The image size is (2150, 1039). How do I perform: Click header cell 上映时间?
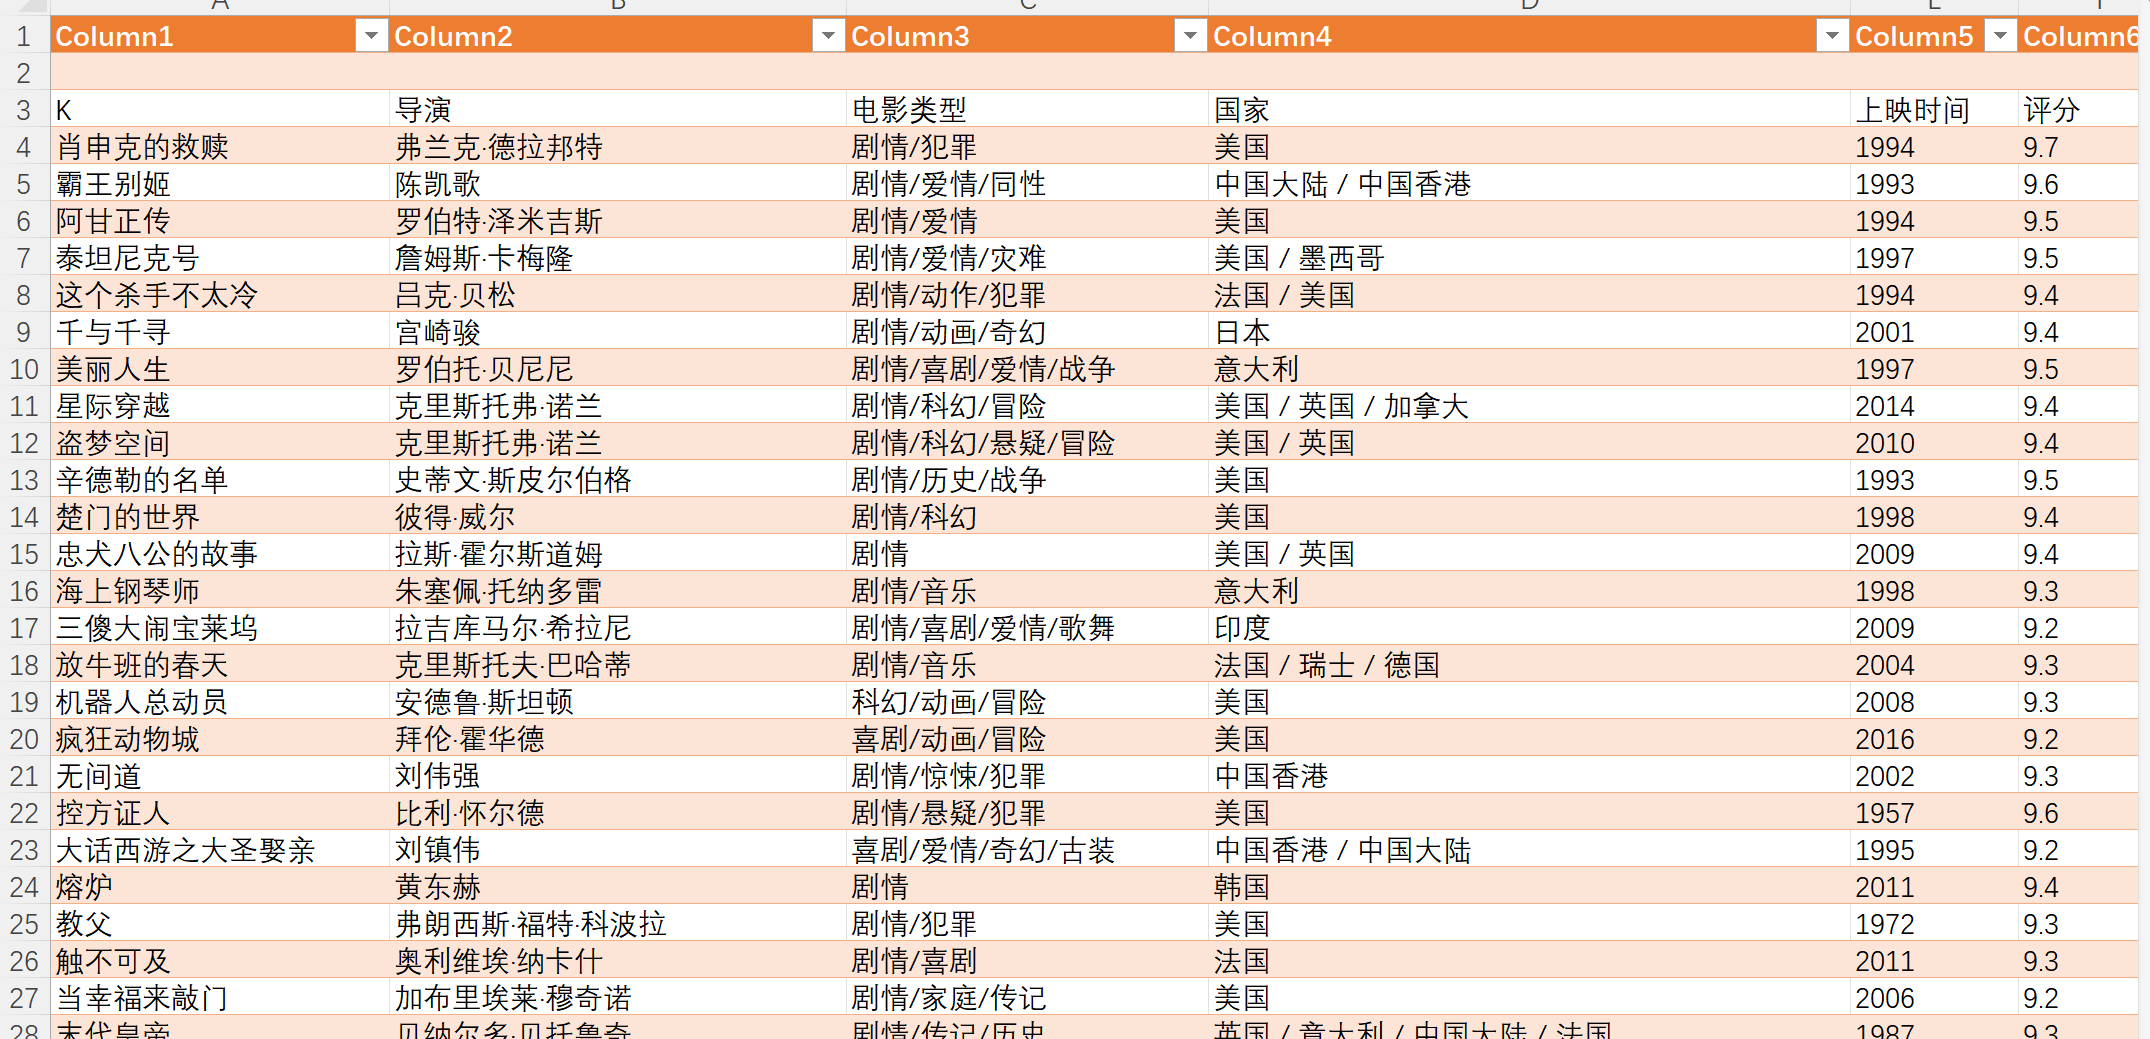(x=1934, y=110)
